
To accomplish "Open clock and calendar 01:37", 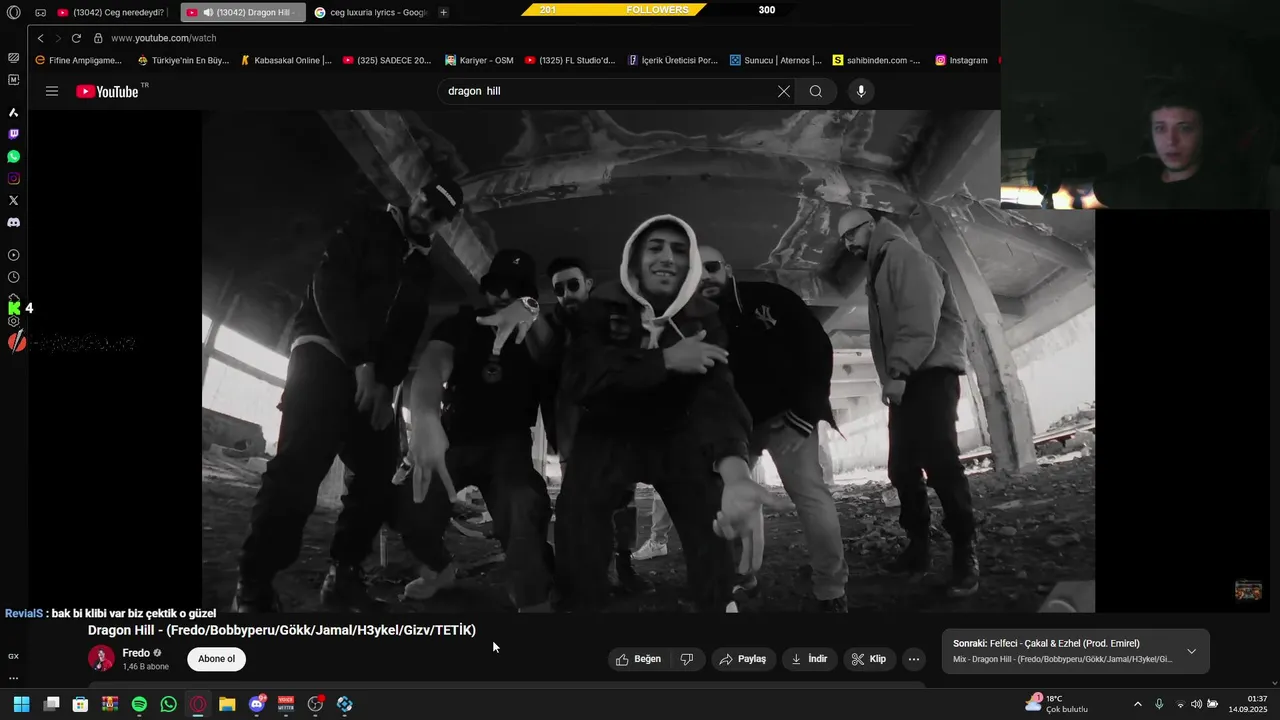I will coord(1248,704).
